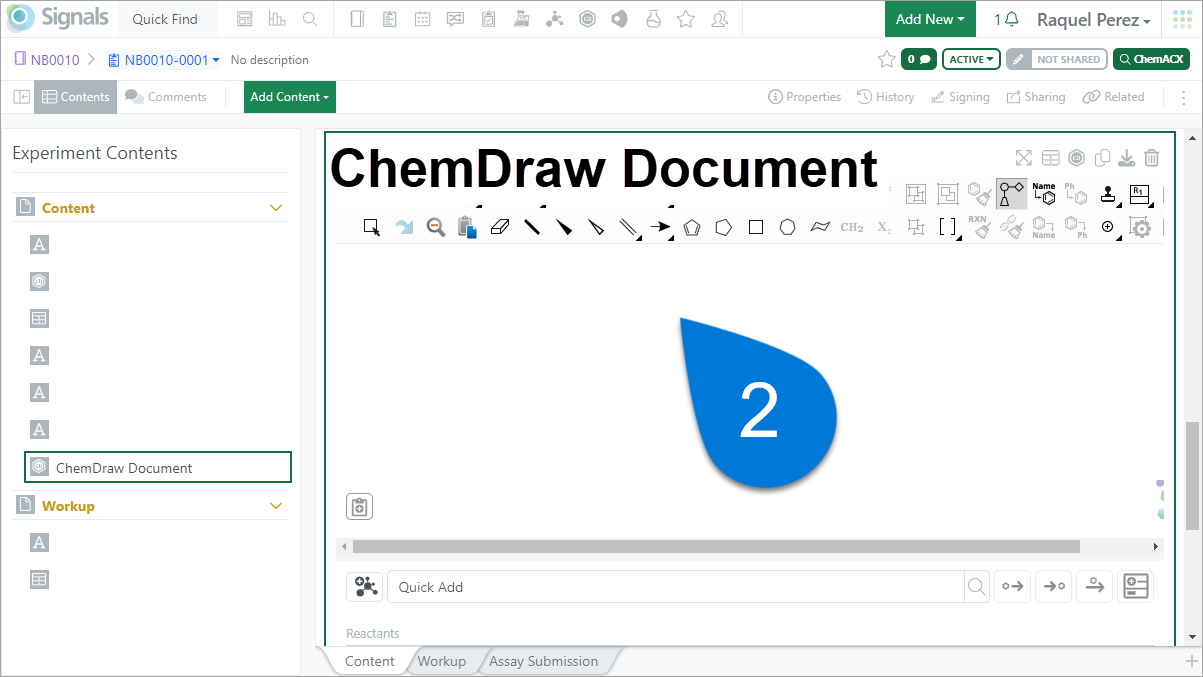
Task: Open the ACTIVE status dropdown
Action: tap(972, 59)
